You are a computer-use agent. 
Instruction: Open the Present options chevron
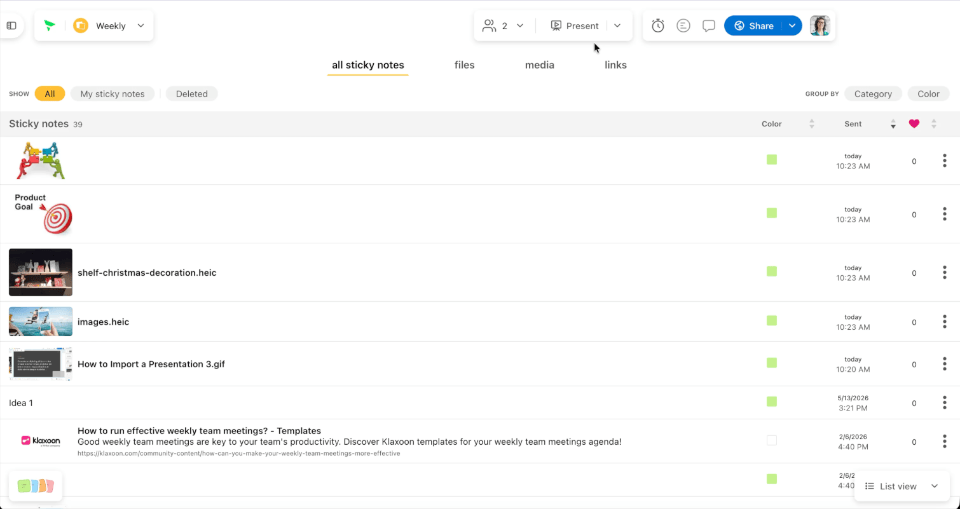pyautogui.click(x=617, y=26)
